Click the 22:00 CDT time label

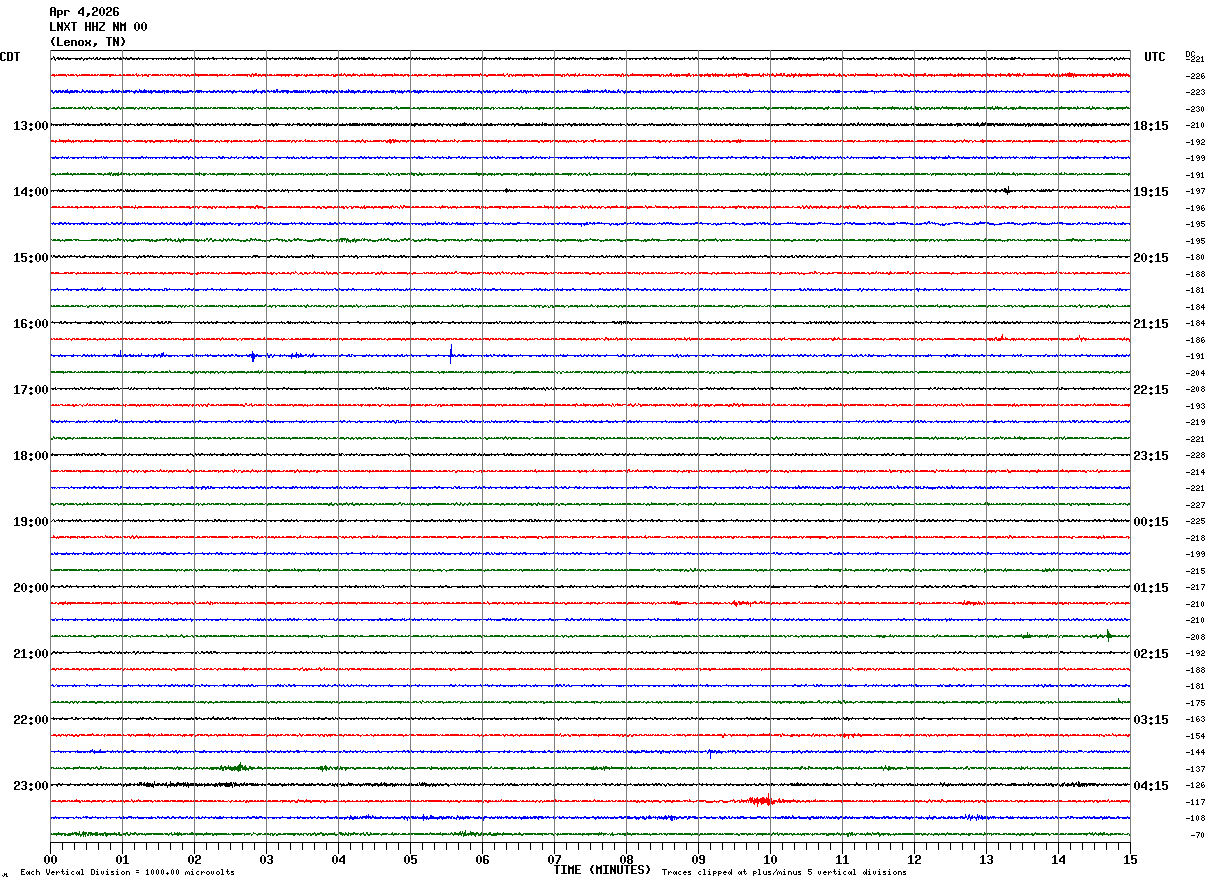31,720
